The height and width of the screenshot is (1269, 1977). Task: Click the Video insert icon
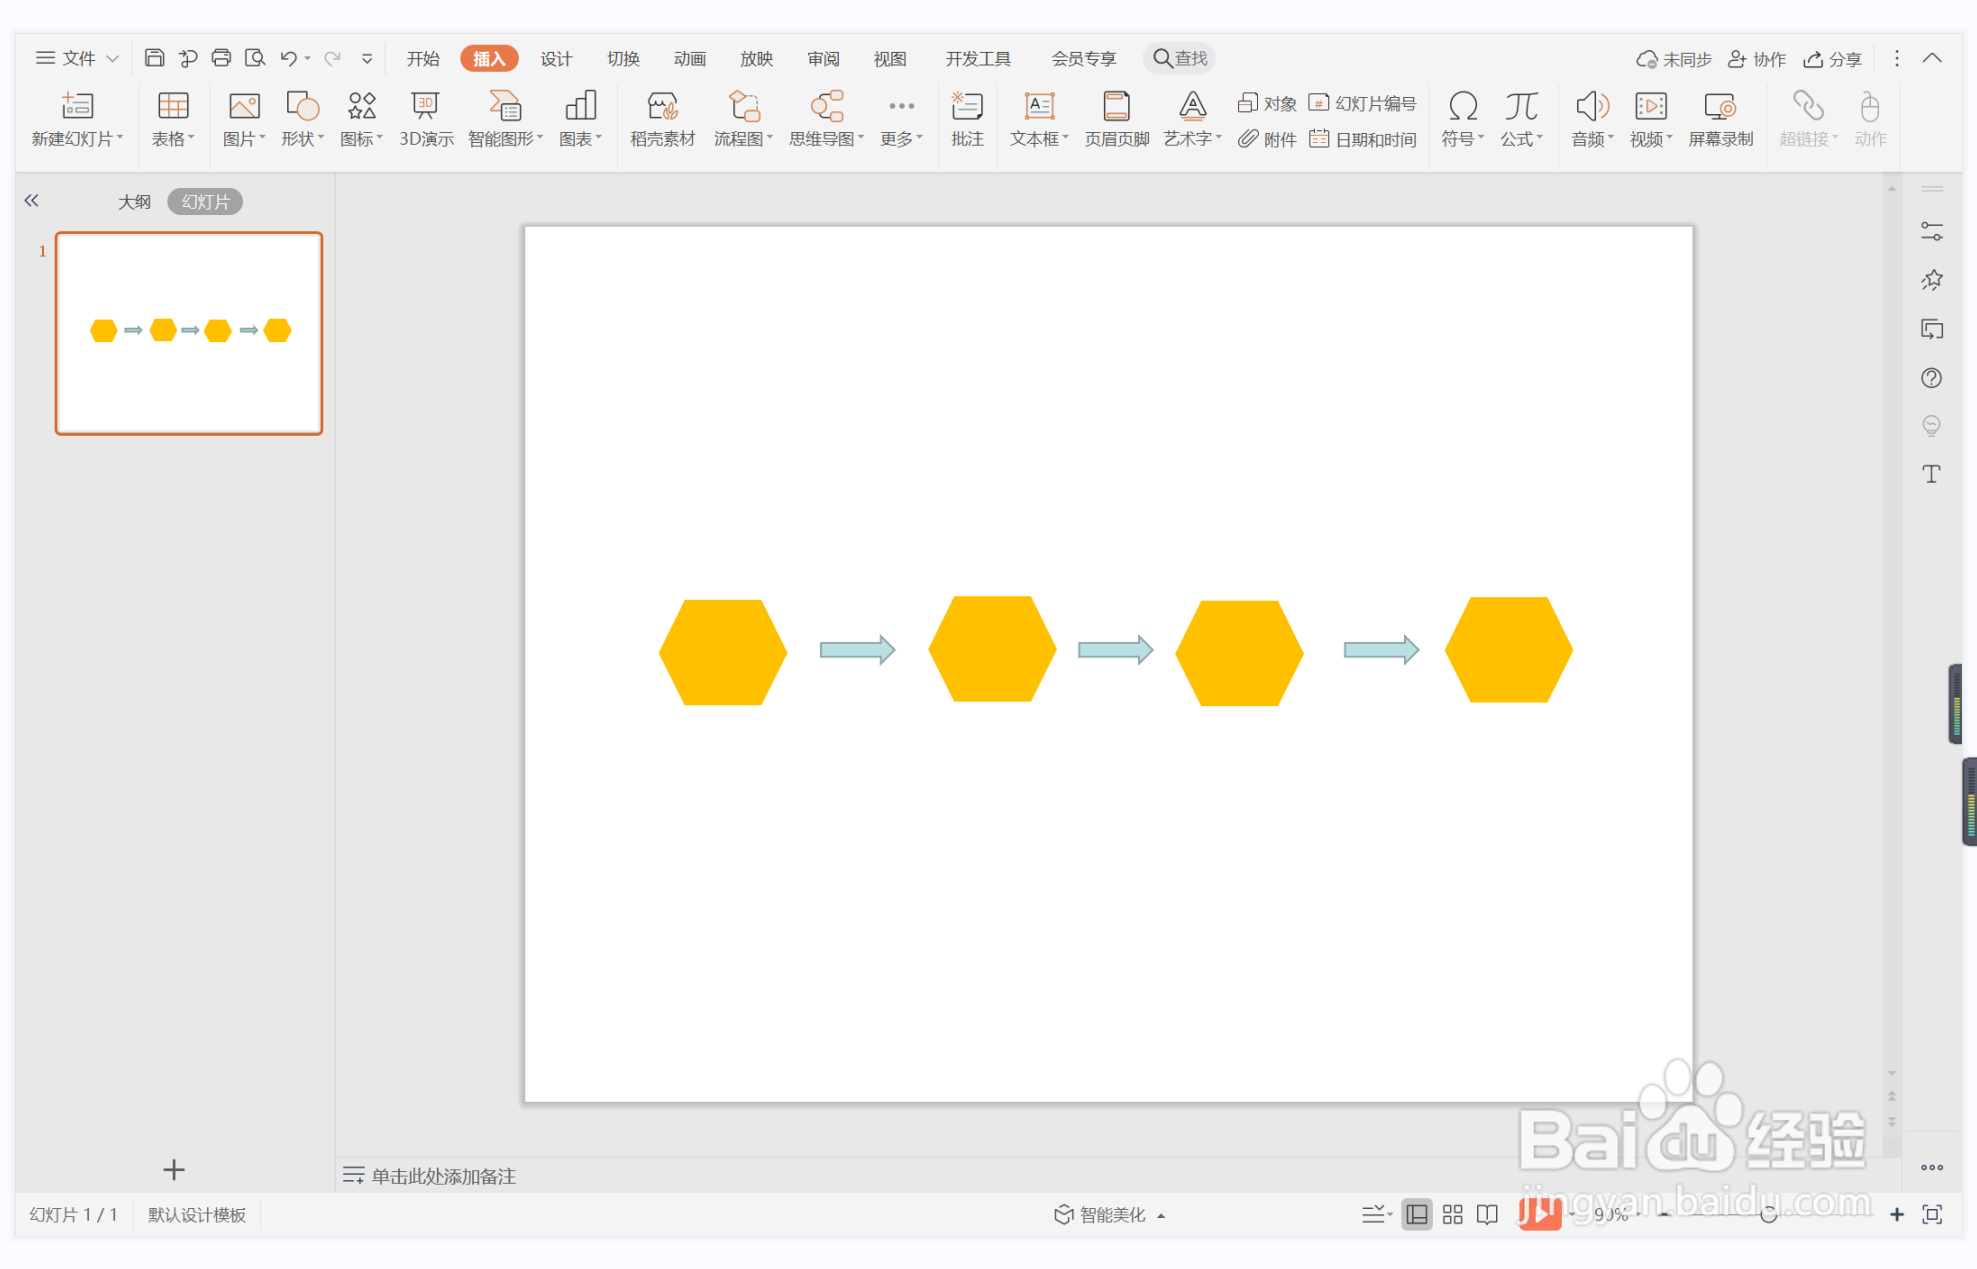pyautogui.click(x=1650, y=106)
